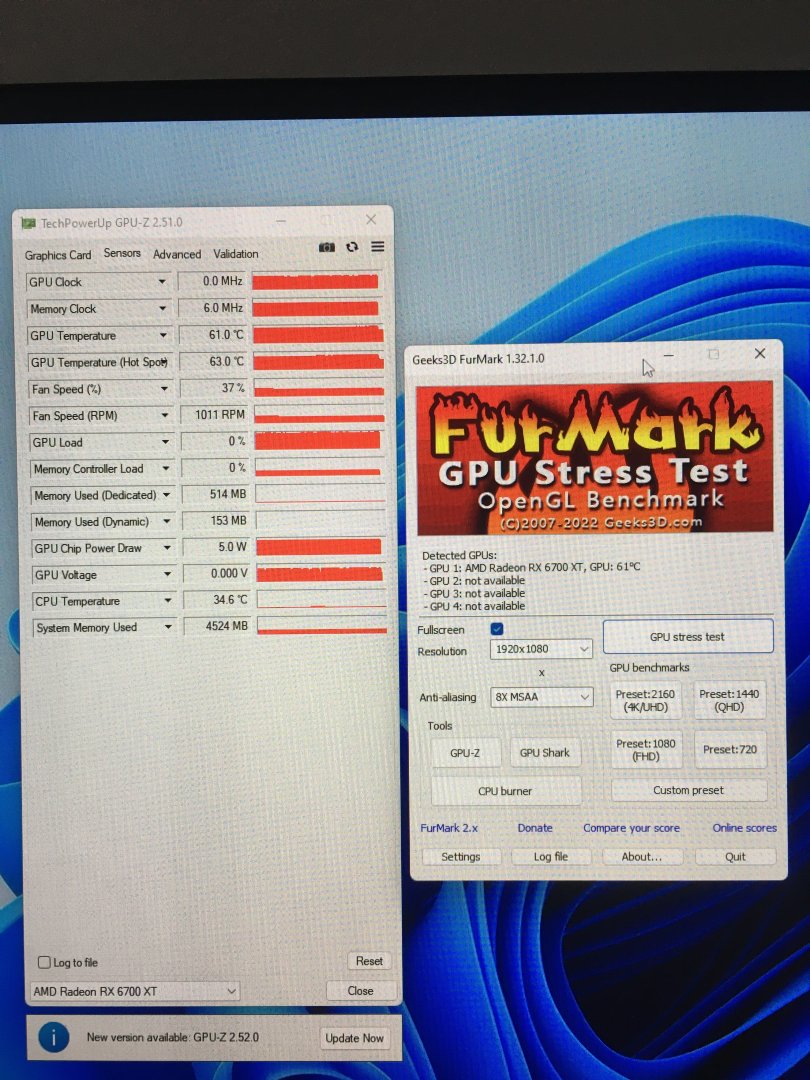The height and width of the screenshot is (1080, 810).
Task: Minimize the FurMark window
Action: coord(668,355)
